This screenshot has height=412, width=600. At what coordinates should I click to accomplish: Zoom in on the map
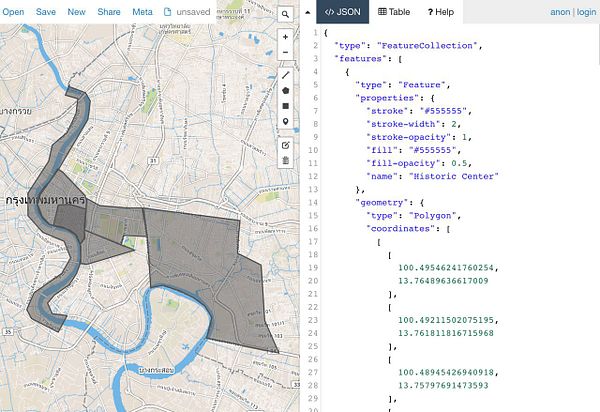click(285, 37)
